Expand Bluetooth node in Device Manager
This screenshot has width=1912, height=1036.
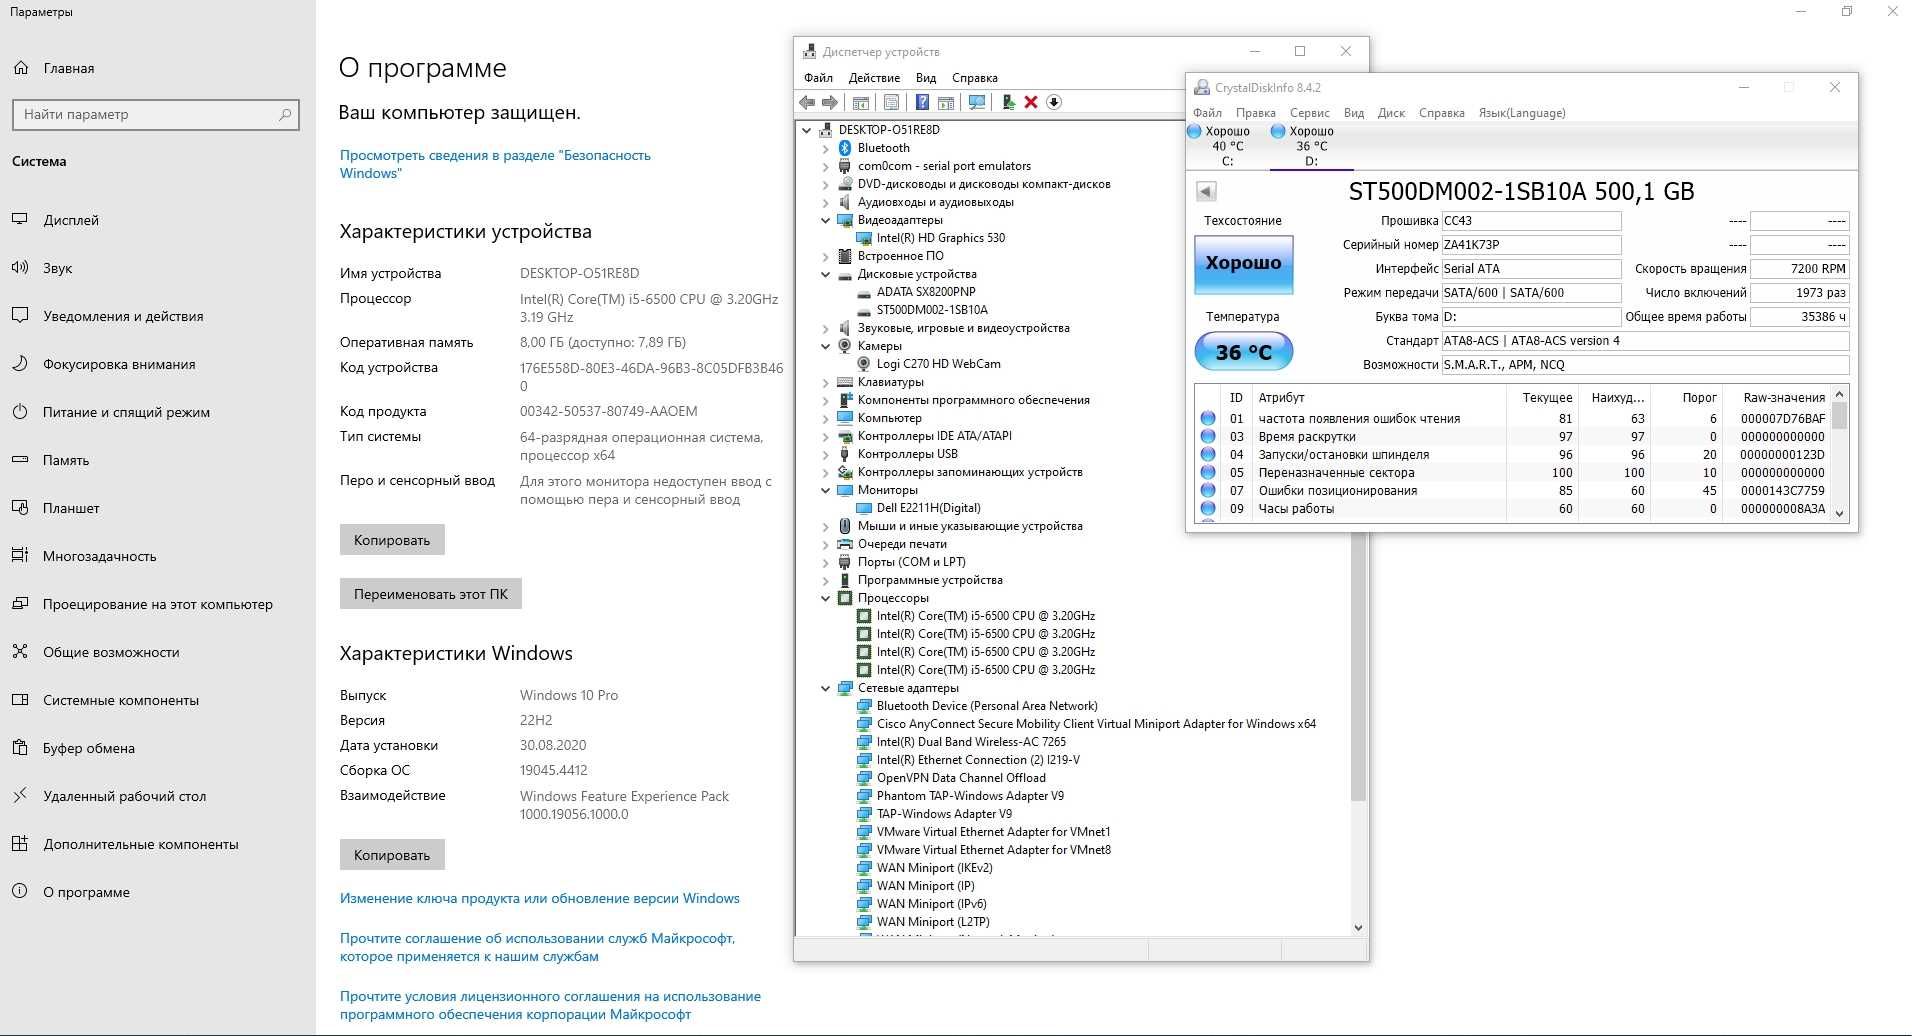(826, 148)
